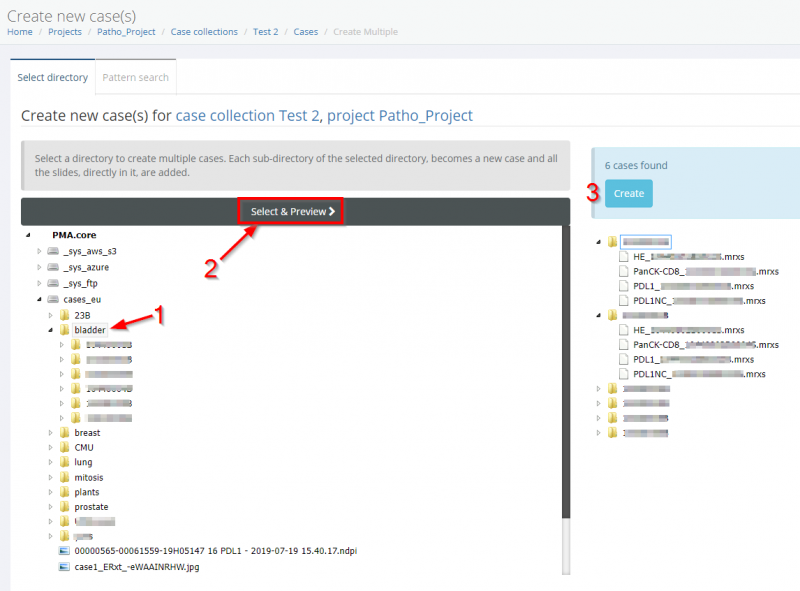Click the _sys_azure drive icon
The height and width of the screenshot is (591, 800).
53,267
